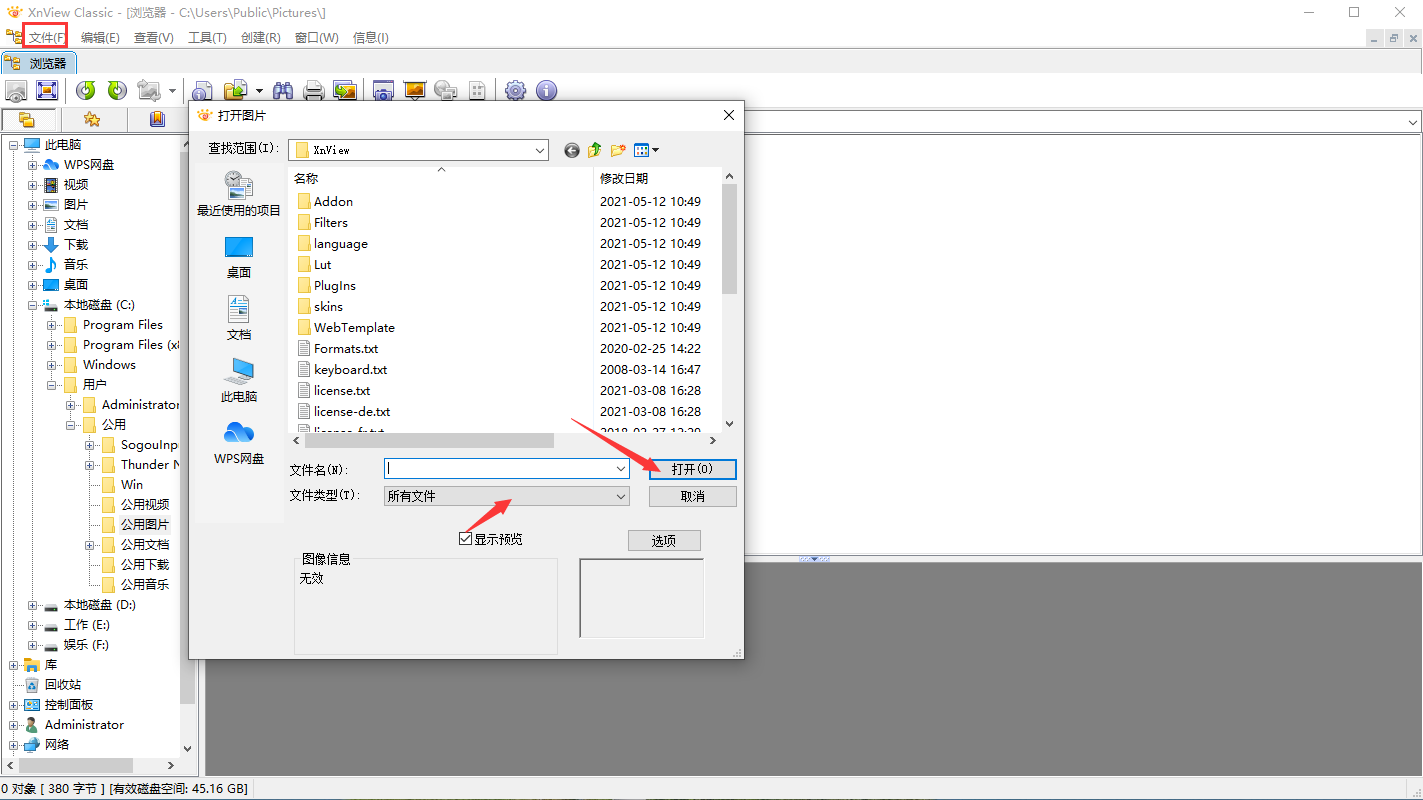1423x800 pixels.
Task: Open settings via the gear icon
Action: [x=515, y=91]
